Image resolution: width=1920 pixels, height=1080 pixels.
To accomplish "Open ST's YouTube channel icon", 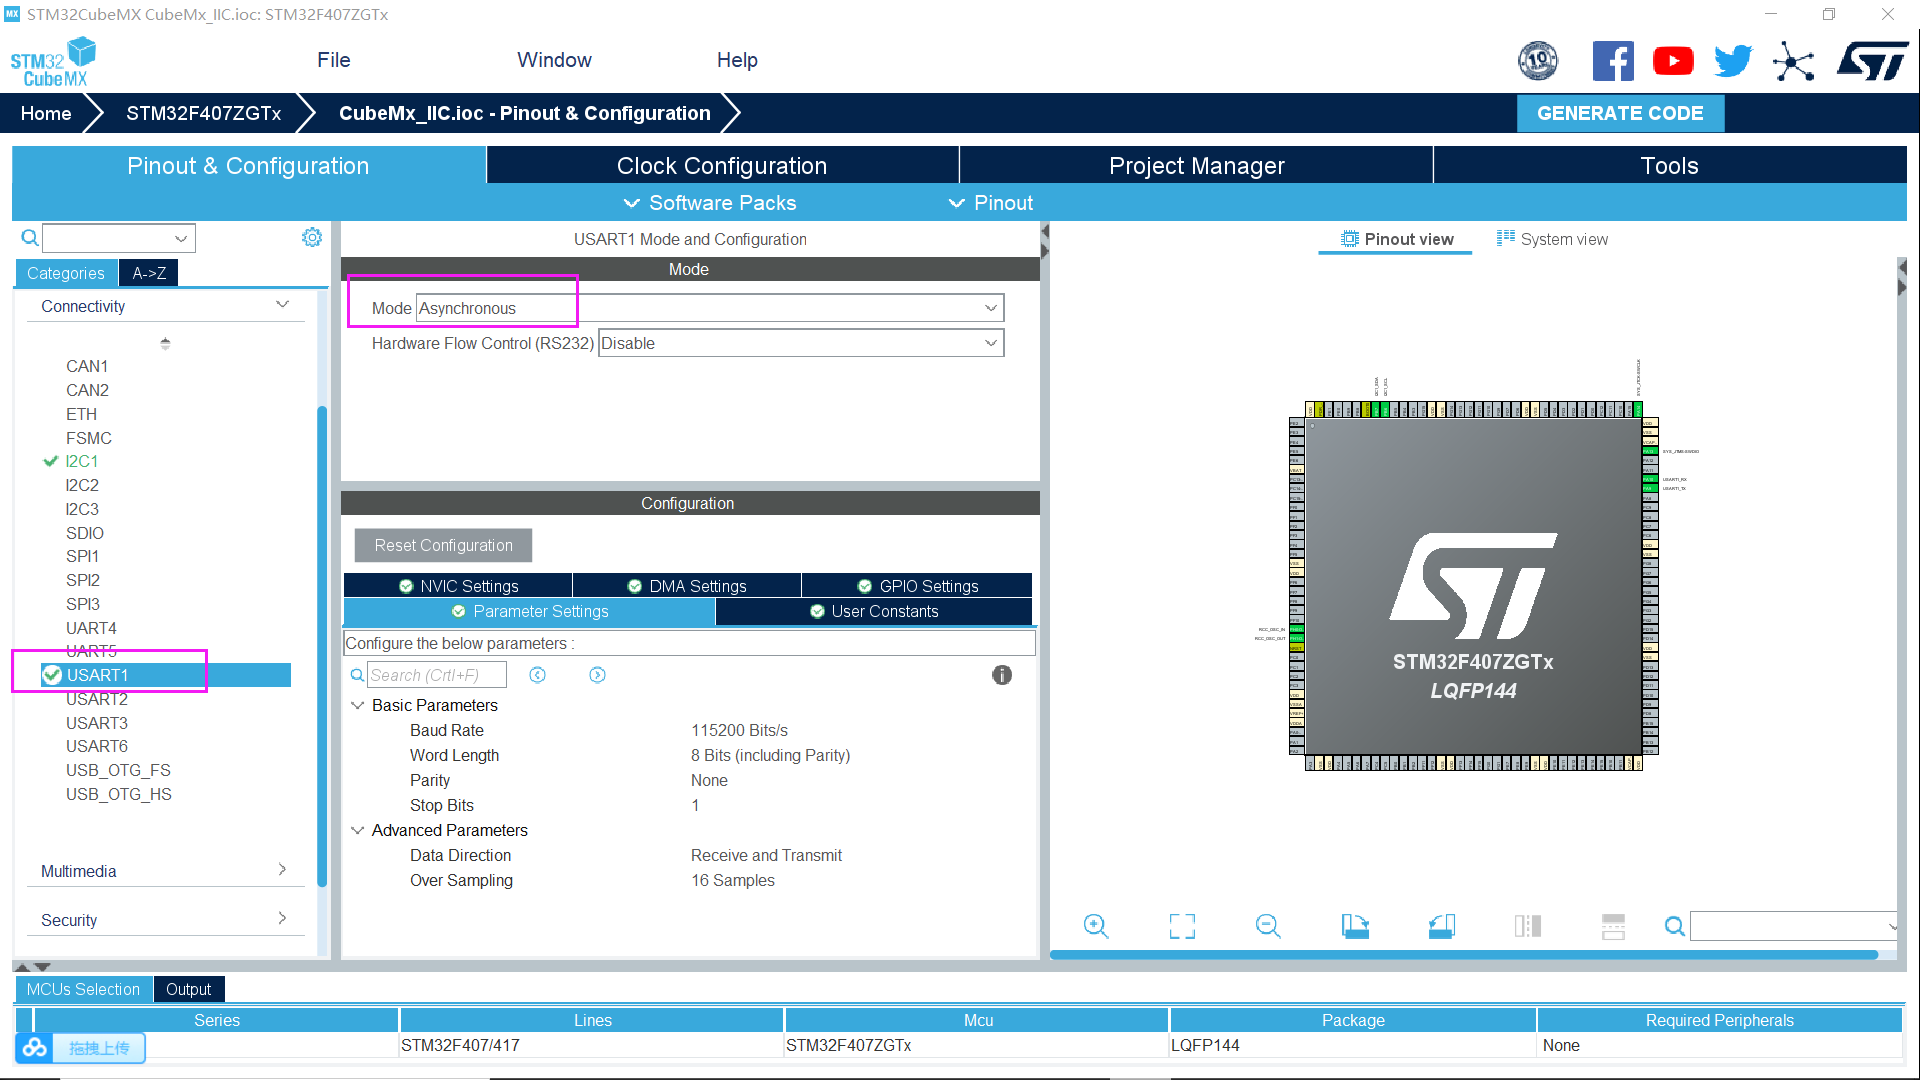I will tap(1673, 60).
